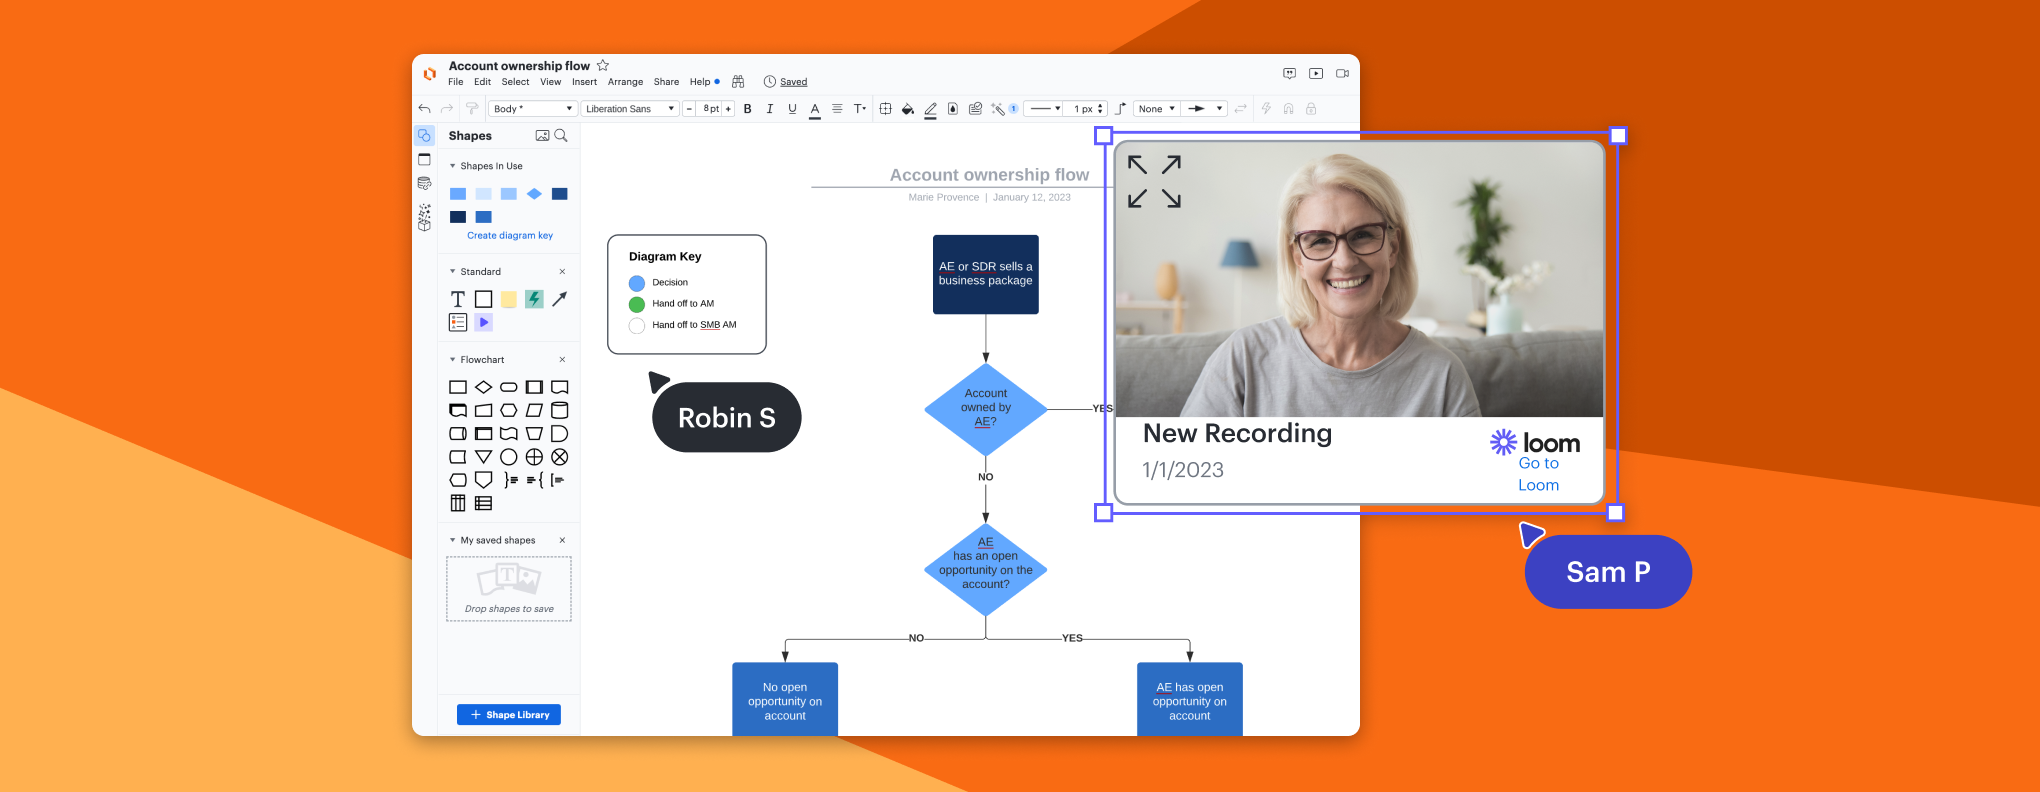
Task: Pick the diamond decision shape in Flowchart
Action: coord(483,387)
